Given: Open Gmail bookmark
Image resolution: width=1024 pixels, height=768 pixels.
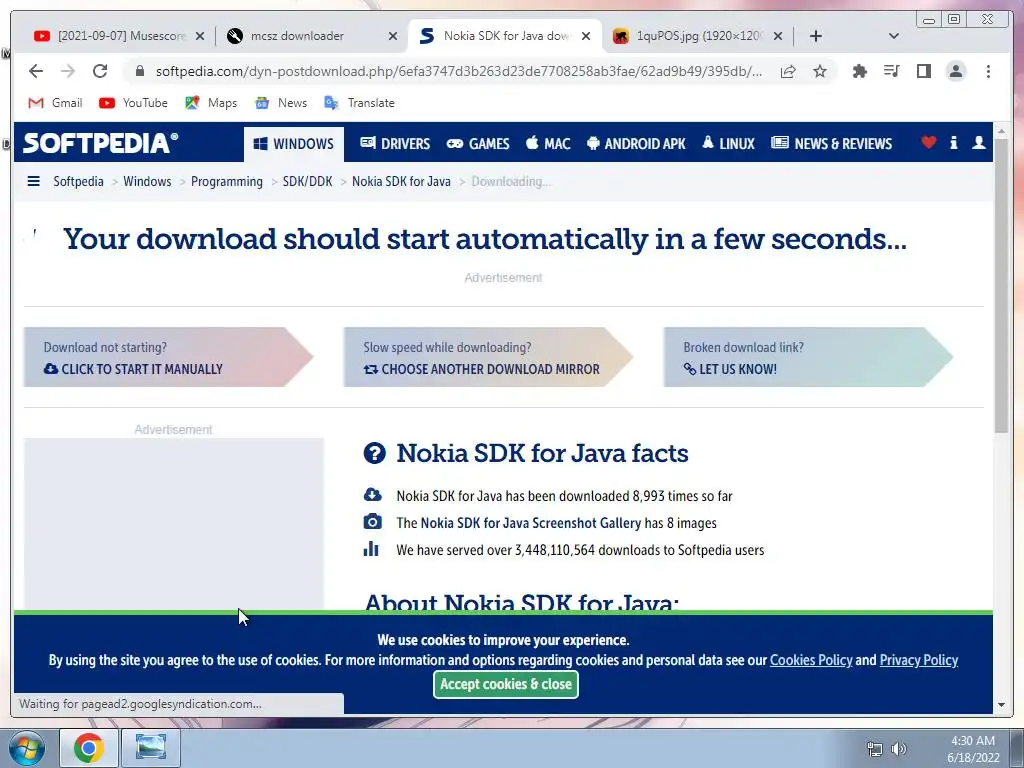Looking at the screenshot, I should pos(56,103).
